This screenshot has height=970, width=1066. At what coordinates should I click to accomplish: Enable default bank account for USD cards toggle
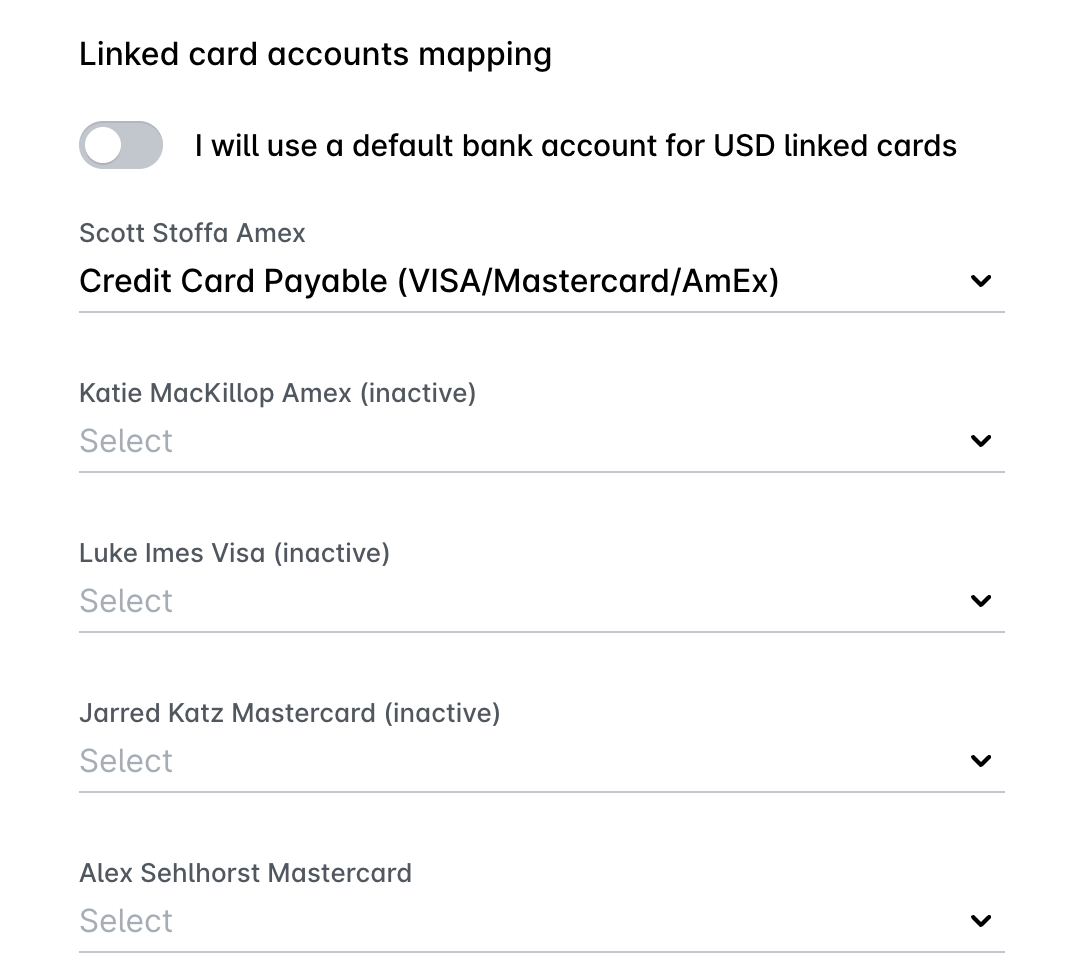point(121,145)
